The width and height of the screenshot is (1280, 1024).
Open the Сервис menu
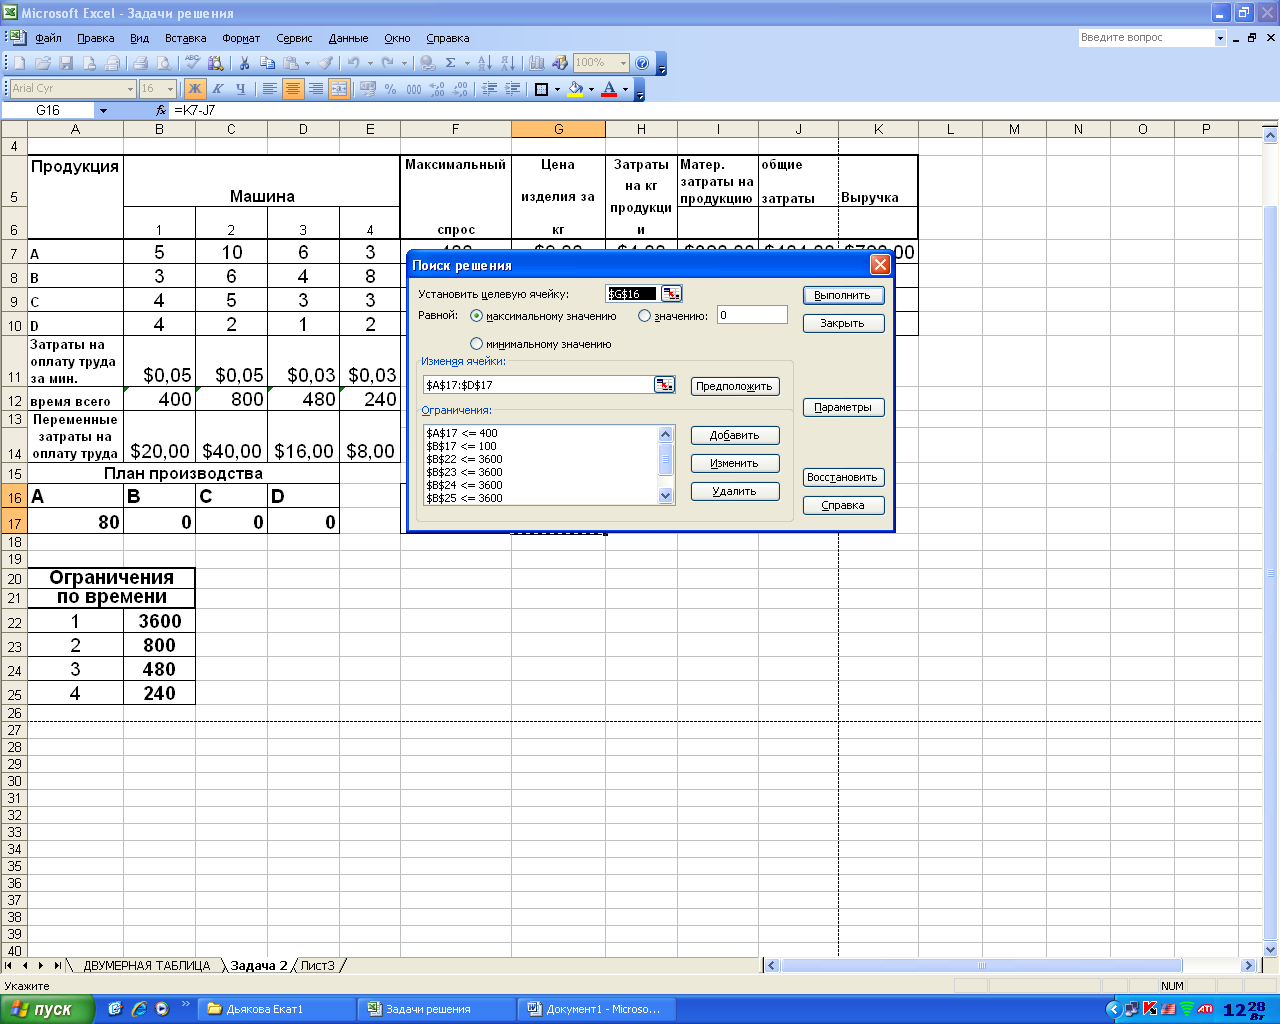[x=294, y=38]
